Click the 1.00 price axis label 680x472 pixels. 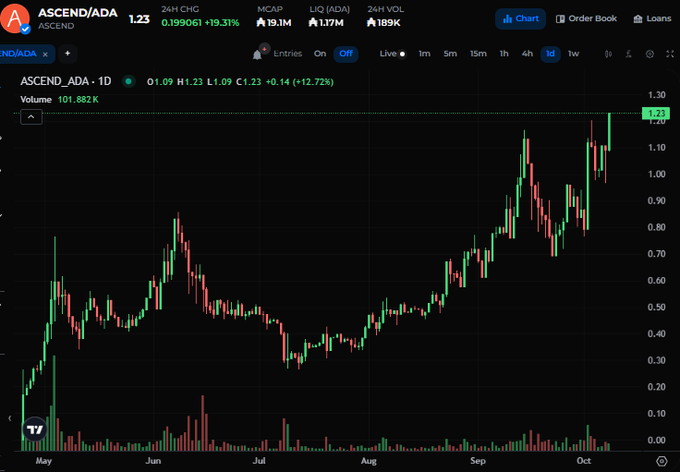coord(656,174)
